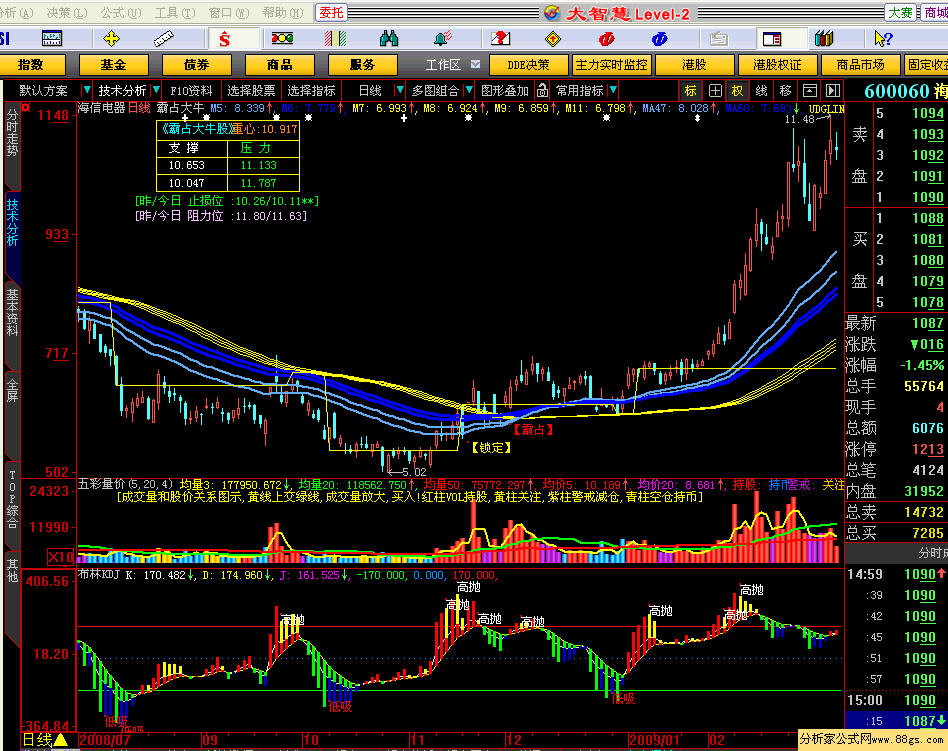Open the binoculars search tool

tap(389, 39)
